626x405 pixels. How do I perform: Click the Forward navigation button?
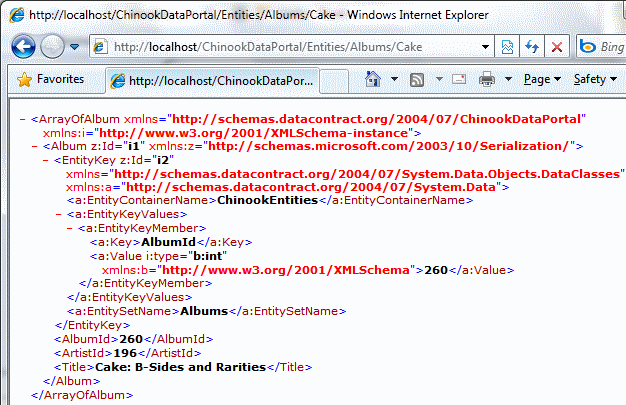tap(54, 46)
